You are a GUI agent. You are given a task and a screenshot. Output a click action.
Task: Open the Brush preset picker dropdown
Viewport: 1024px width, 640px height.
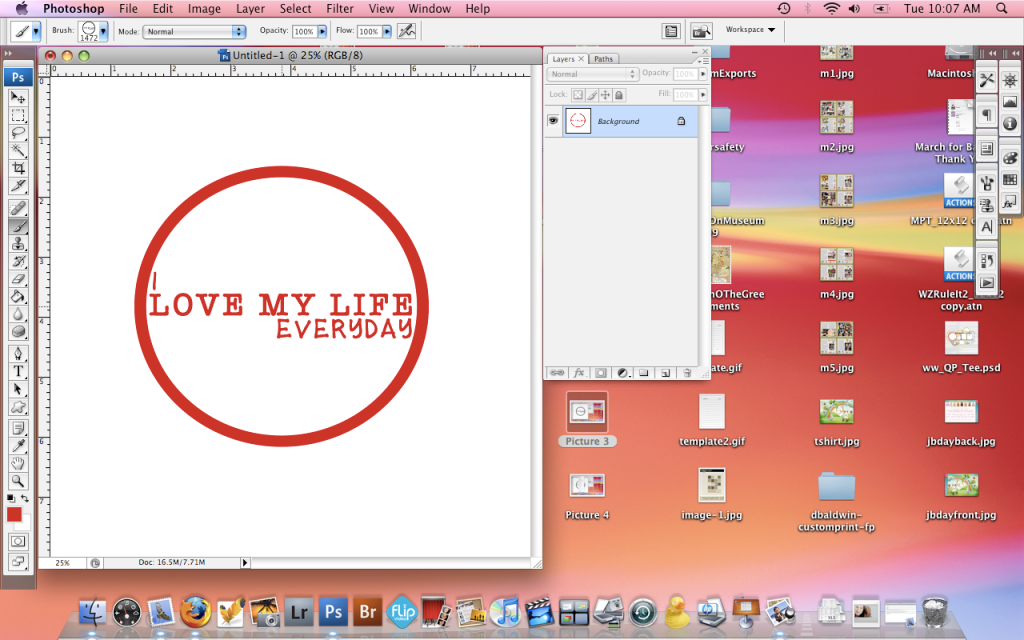pyautogui.click(x=103, y=31)
